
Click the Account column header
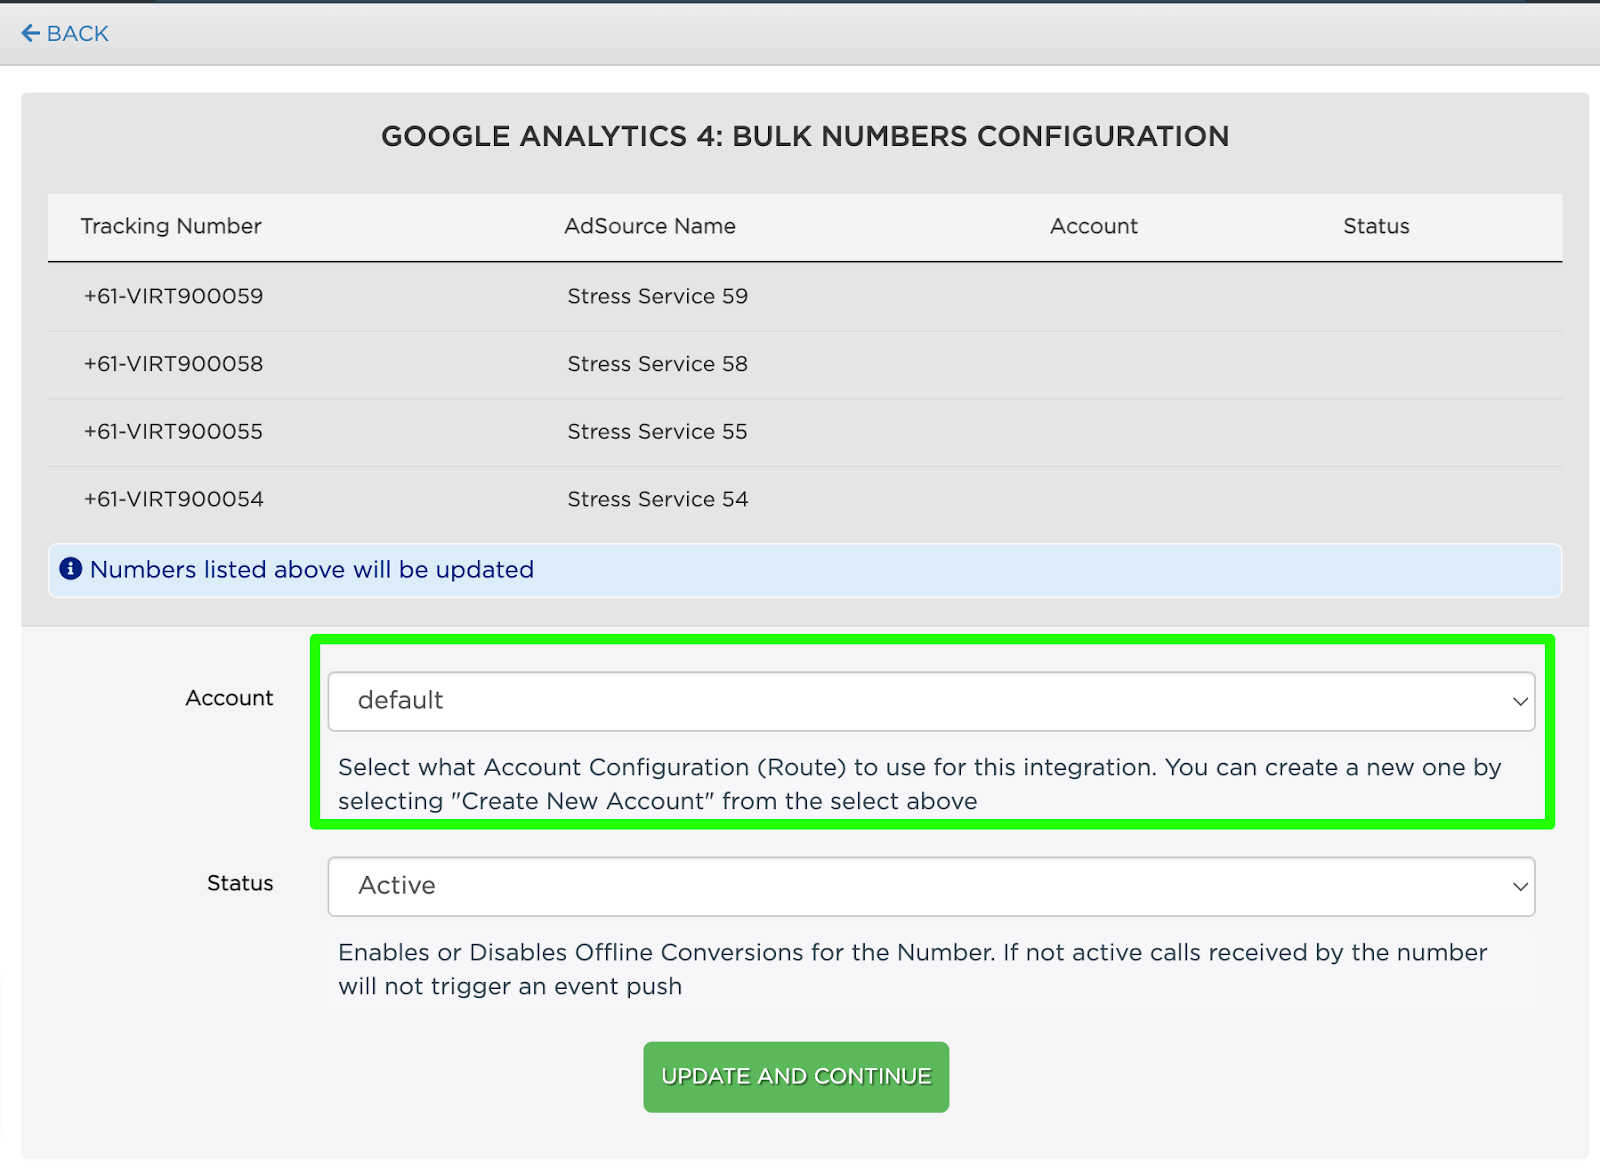1094,226
